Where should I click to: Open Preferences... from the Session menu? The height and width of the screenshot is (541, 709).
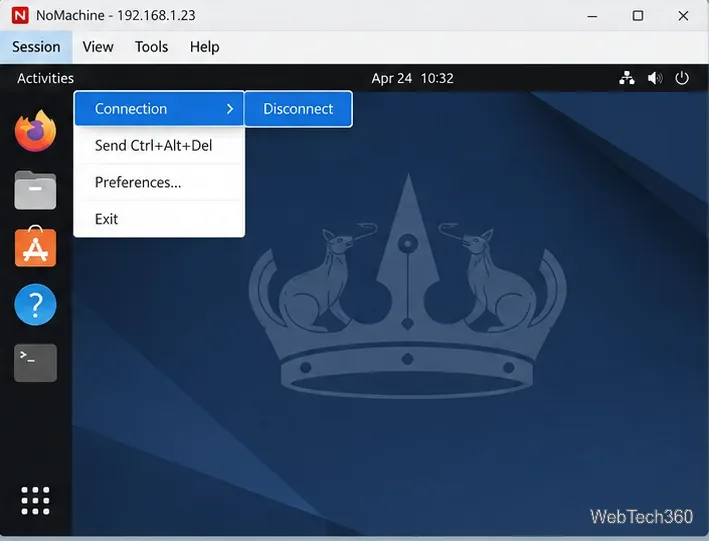pyautogui.click(x=159, y=182)
